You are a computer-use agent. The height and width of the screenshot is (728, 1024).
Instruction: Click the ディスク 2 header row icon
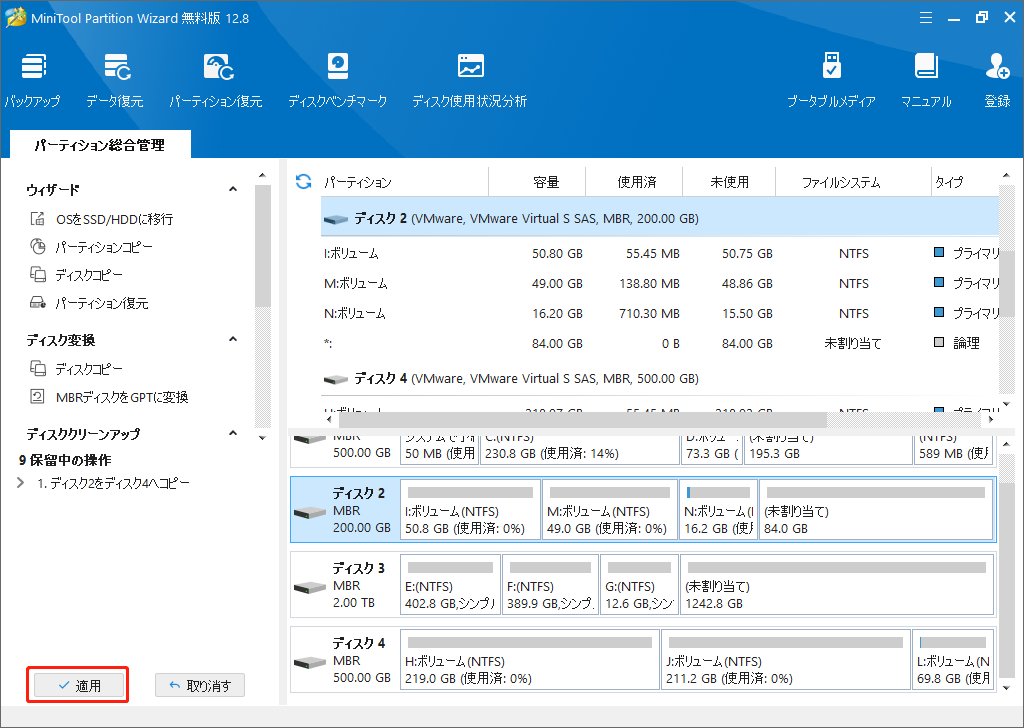[336, 219]
